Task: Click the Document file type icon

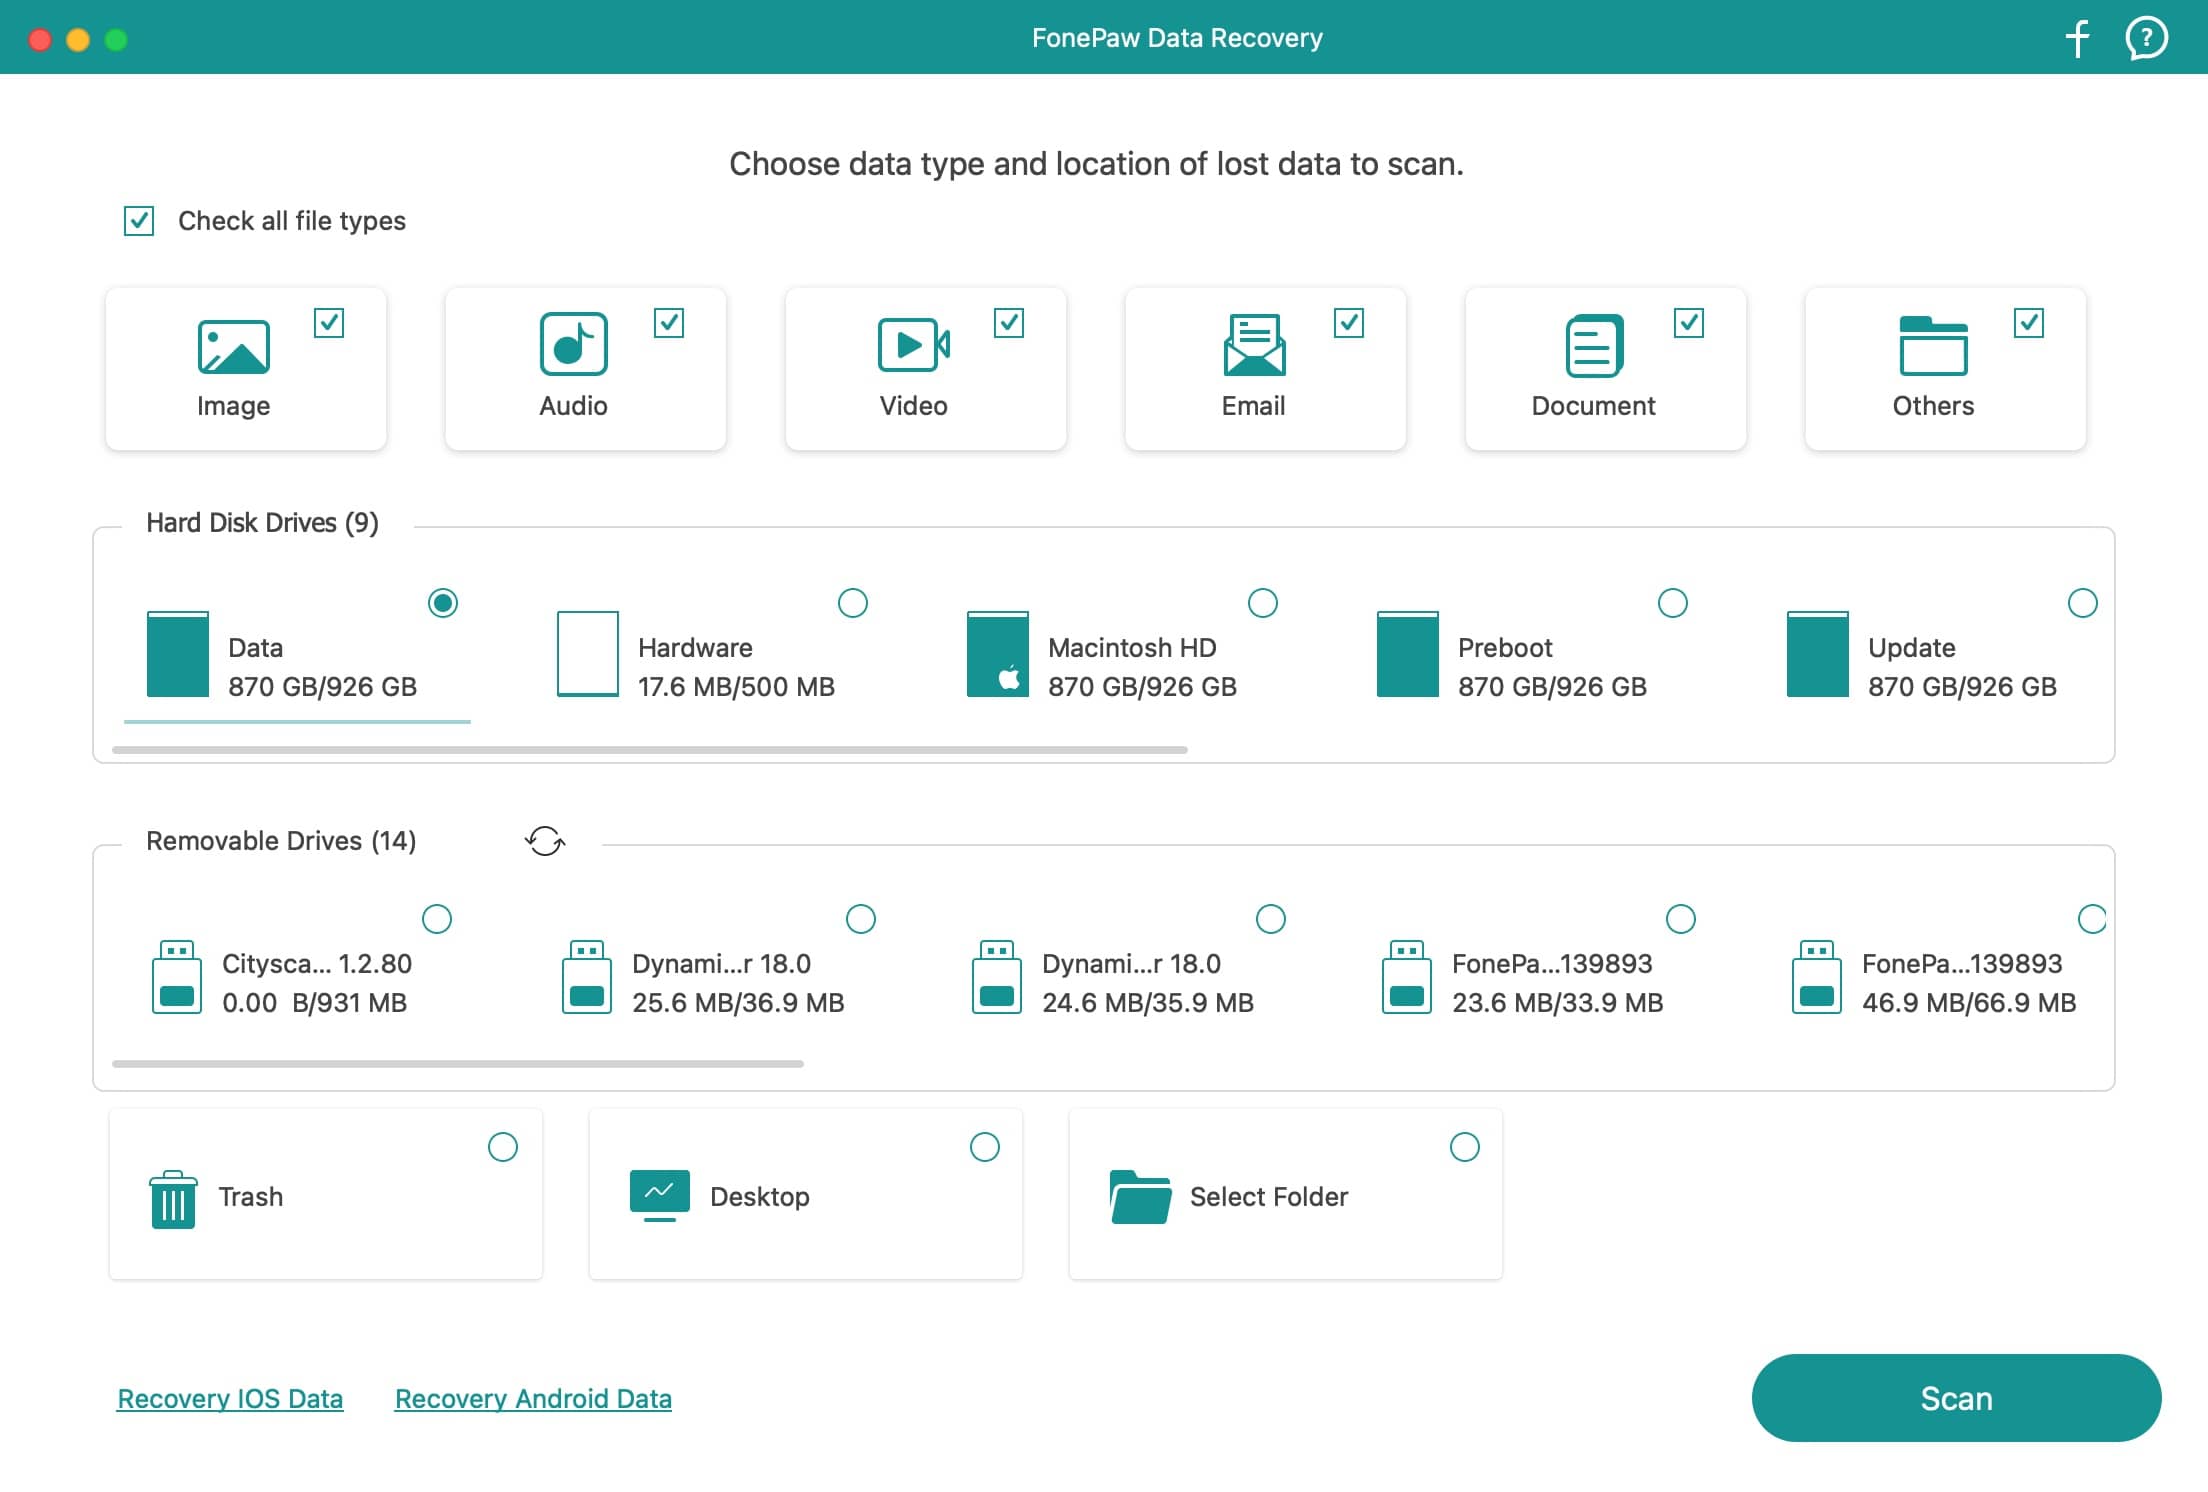Action: [1594, 346]
